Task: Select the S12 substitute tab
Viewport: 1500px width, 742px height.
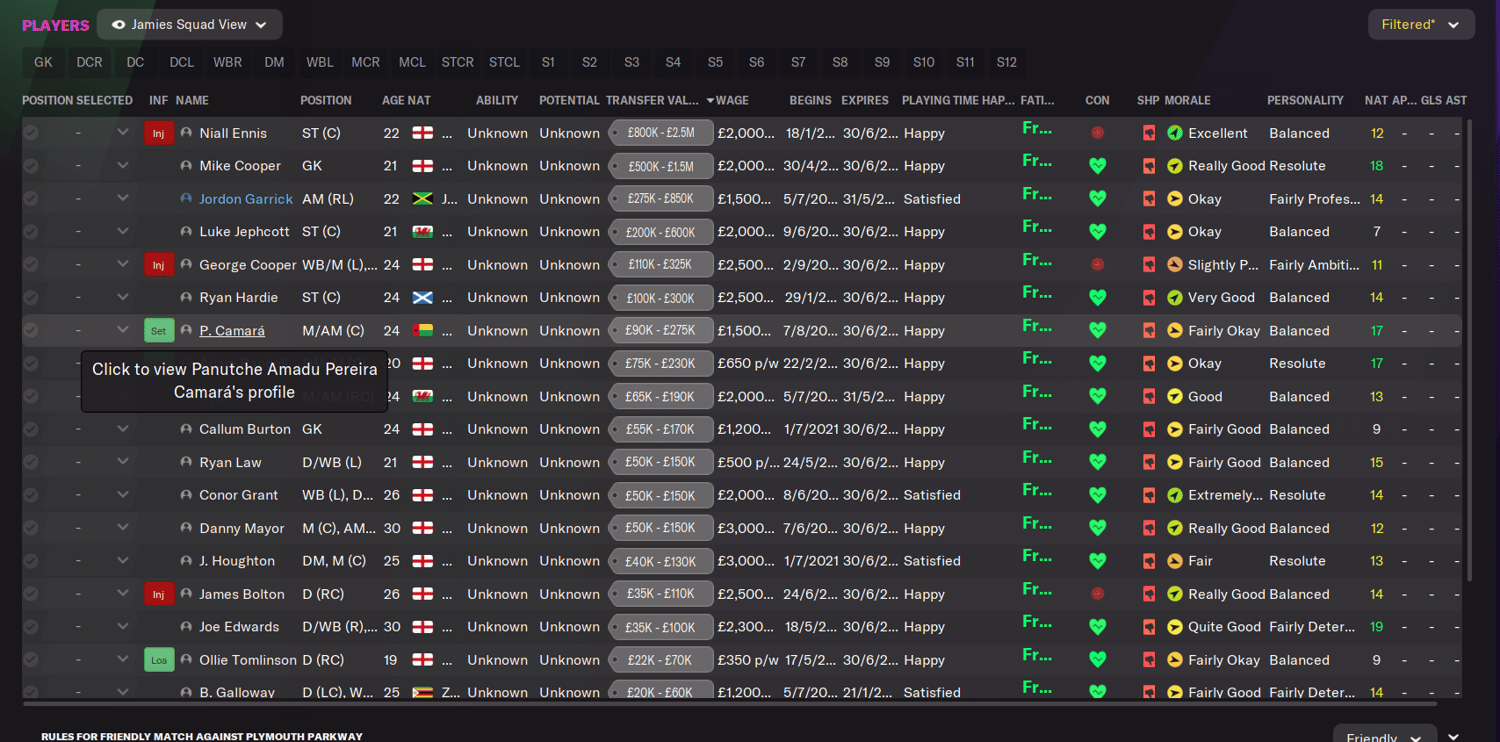Action: 1006,62
